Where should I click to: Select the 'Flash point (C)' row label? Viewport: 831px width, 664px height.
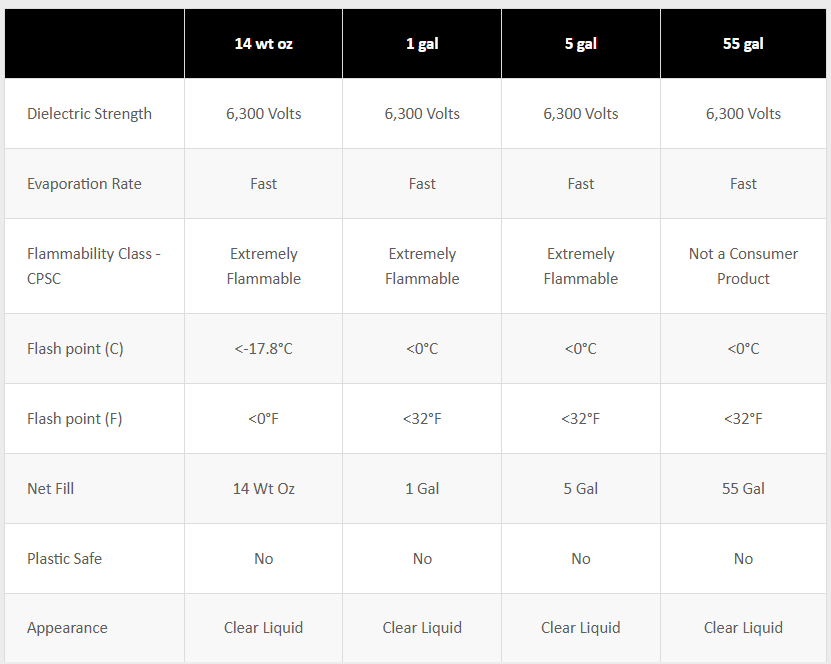point(75,349)
